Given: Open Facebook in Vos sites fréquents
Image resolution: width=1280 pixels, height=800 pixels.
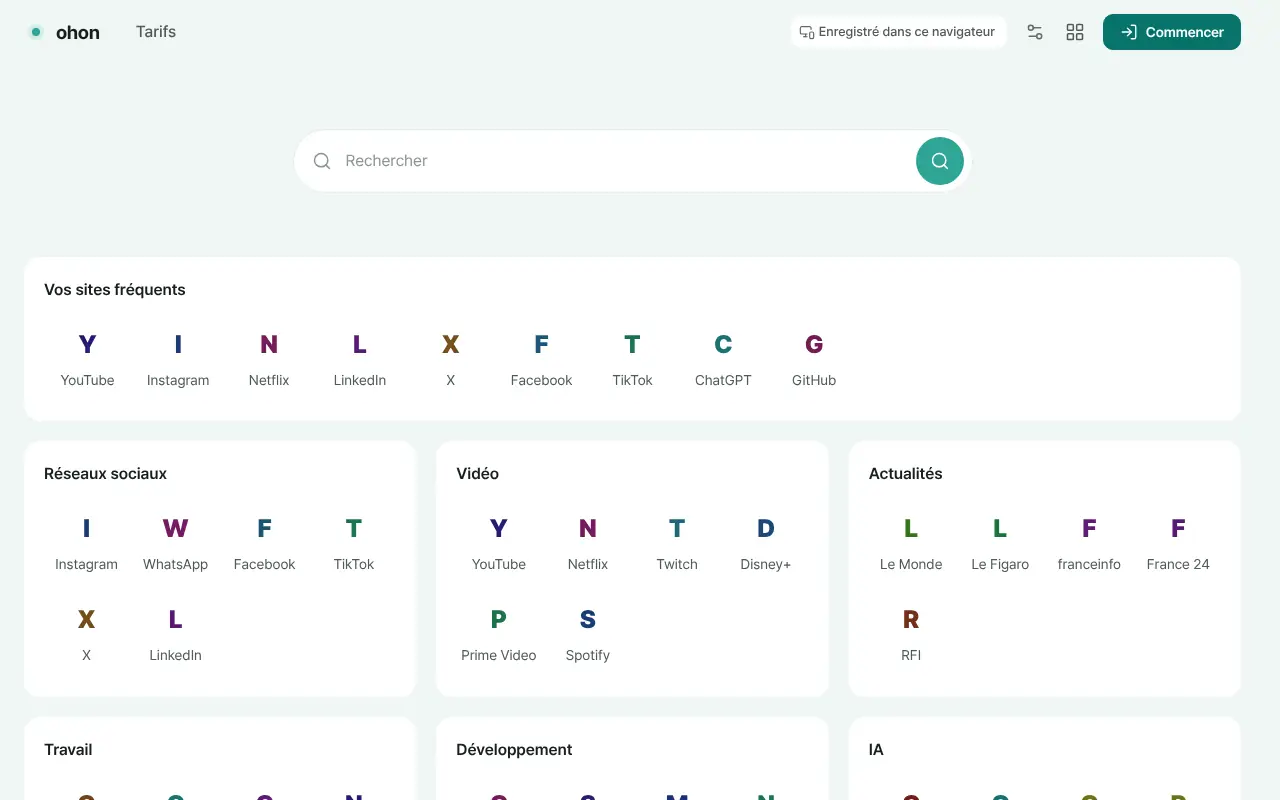Looking at the screenshot, I should (x=541, y=360).
